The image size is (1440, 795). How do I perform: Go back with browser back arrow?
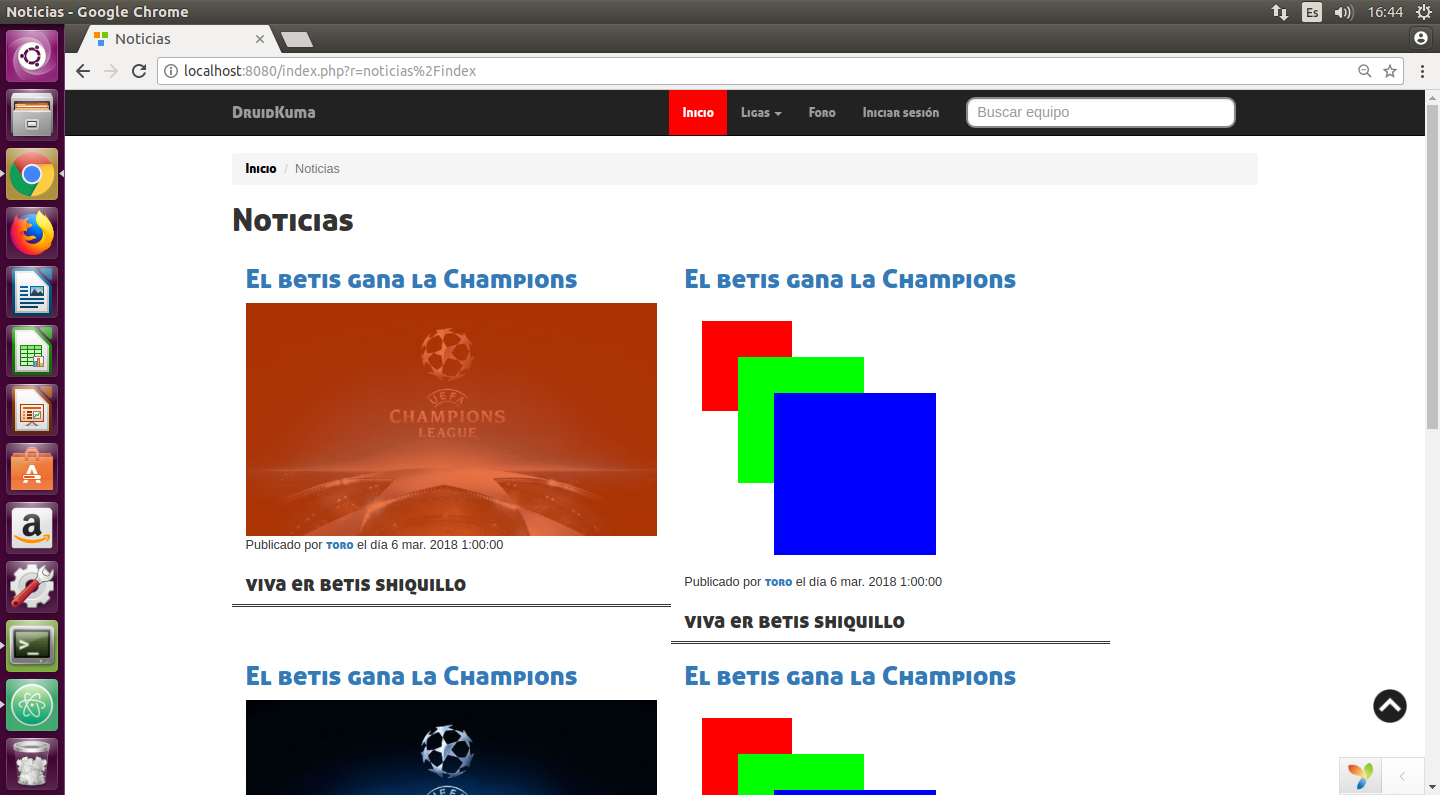pos(83,71)
